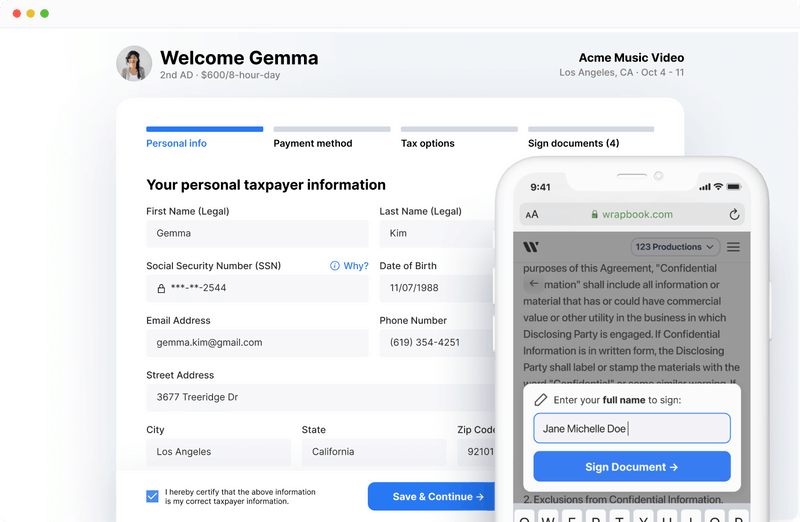Viewport: 800px width, 522px height.
Task: Click the full name signature input field
Action: [631, 428]
